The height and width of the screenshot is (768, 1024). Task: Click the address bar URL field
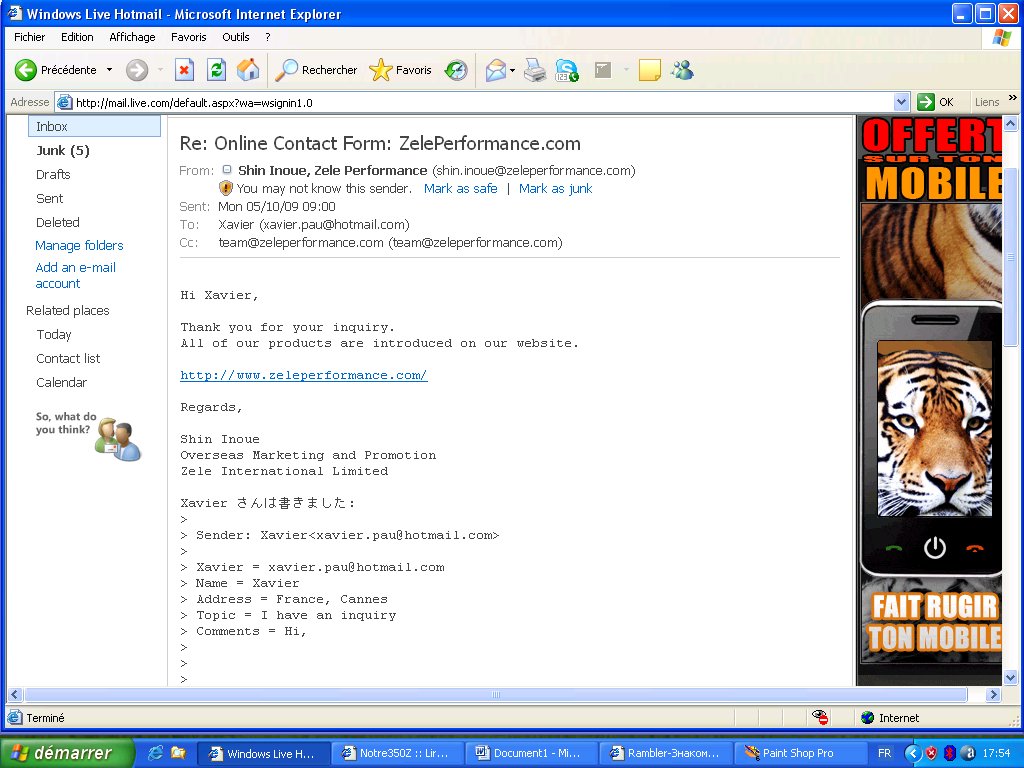(x=480, y=102)
